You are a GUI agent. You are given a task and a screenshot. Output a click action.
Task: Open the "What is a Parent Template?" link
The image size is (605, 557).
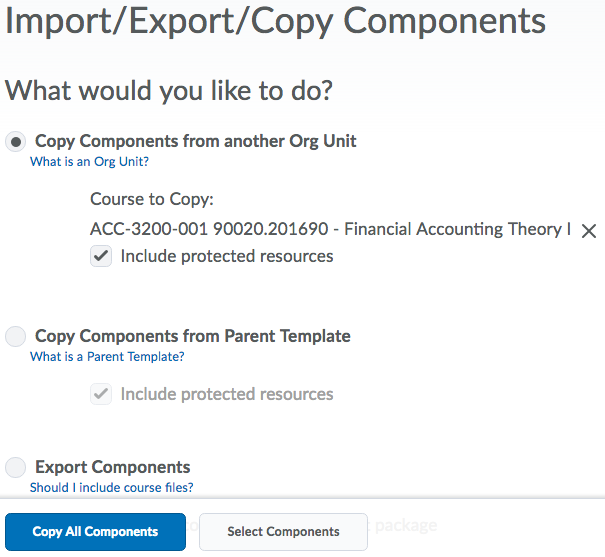(x=107, y=357)
